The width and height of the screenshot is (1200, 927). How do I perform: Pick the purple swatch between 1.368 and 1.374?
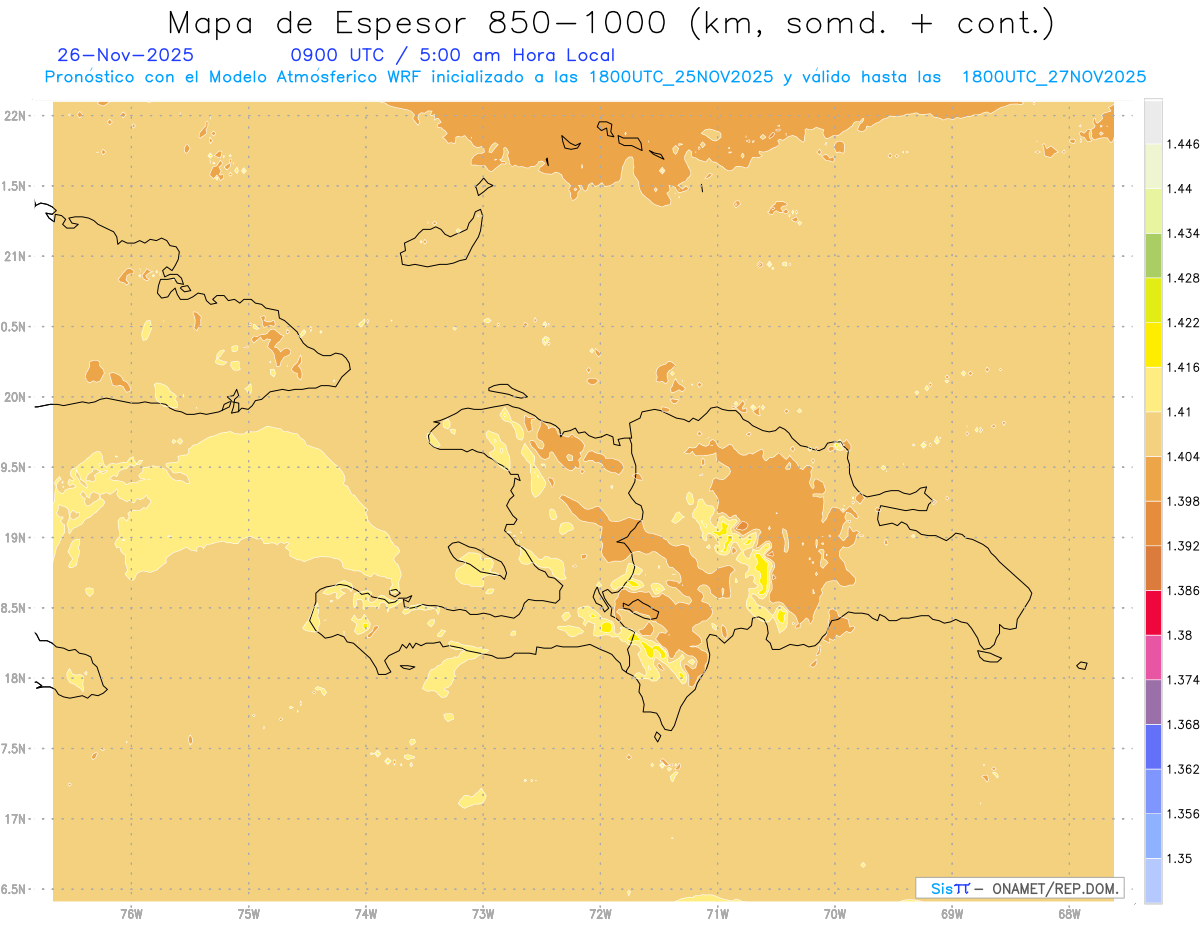pyautogui.click(x=1153, y=702)
